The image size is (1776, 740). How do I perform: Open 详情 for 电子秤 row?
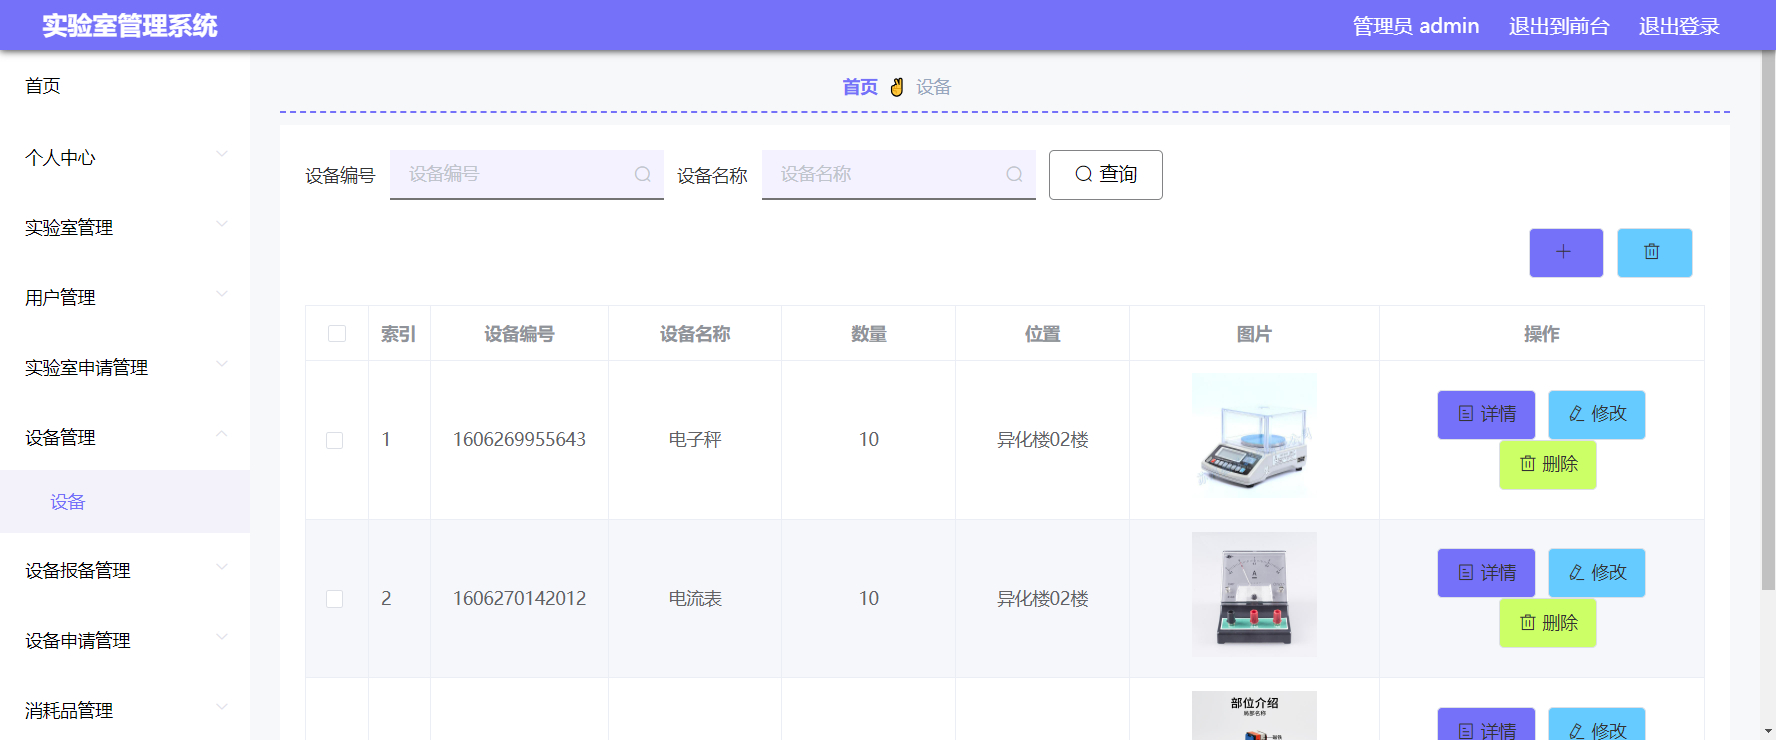(x=1486, y=414)
